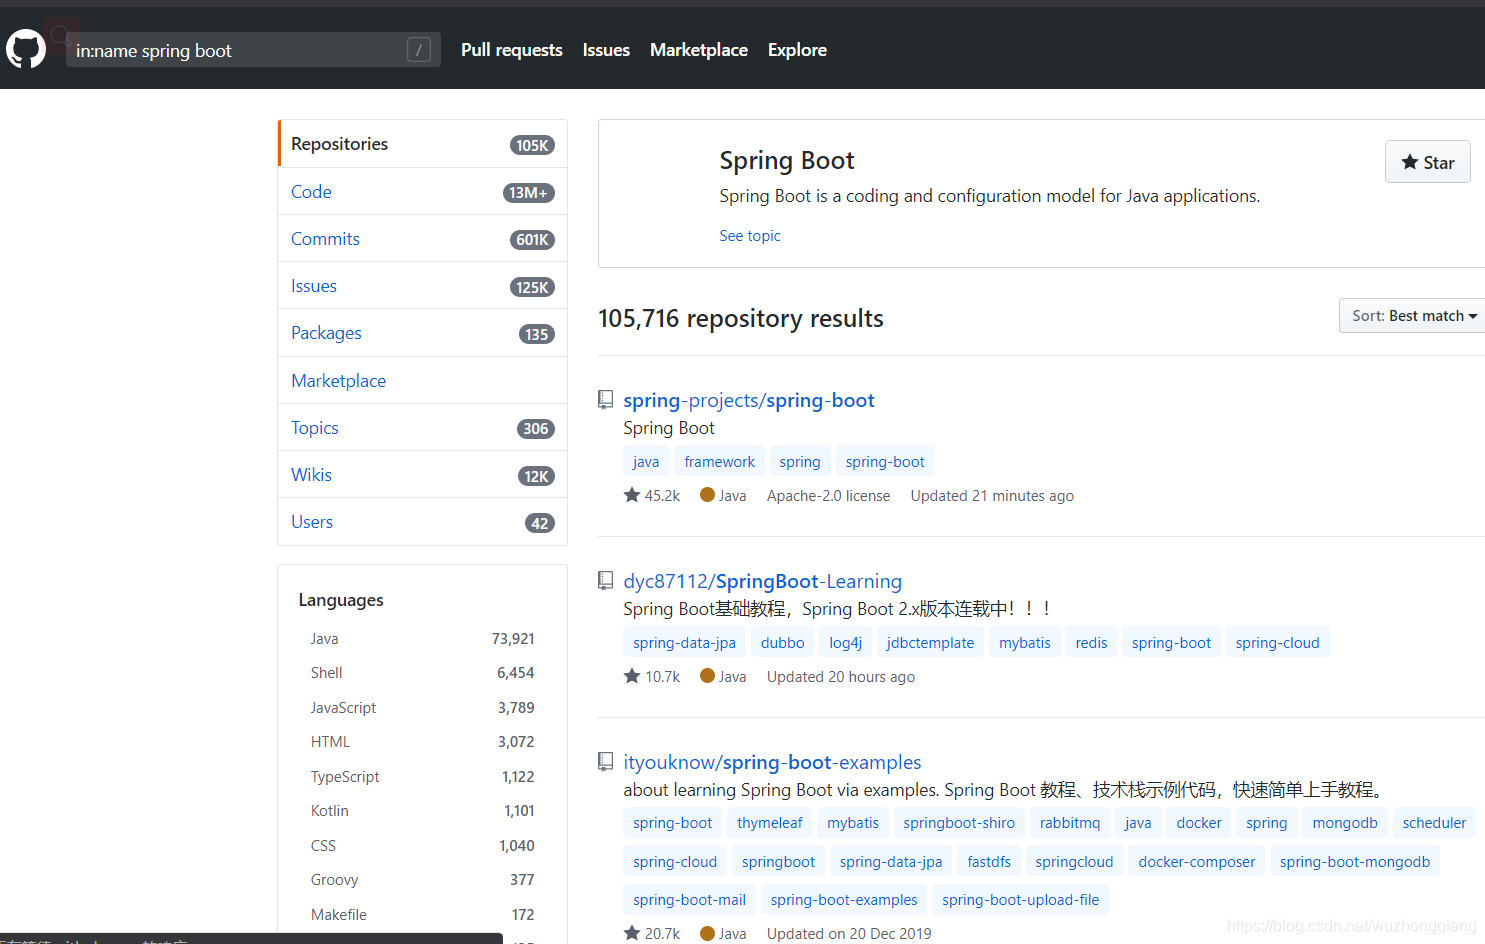The image size is (1485, 944).
Task: Show Packages results
Action: tap(422, 333)
